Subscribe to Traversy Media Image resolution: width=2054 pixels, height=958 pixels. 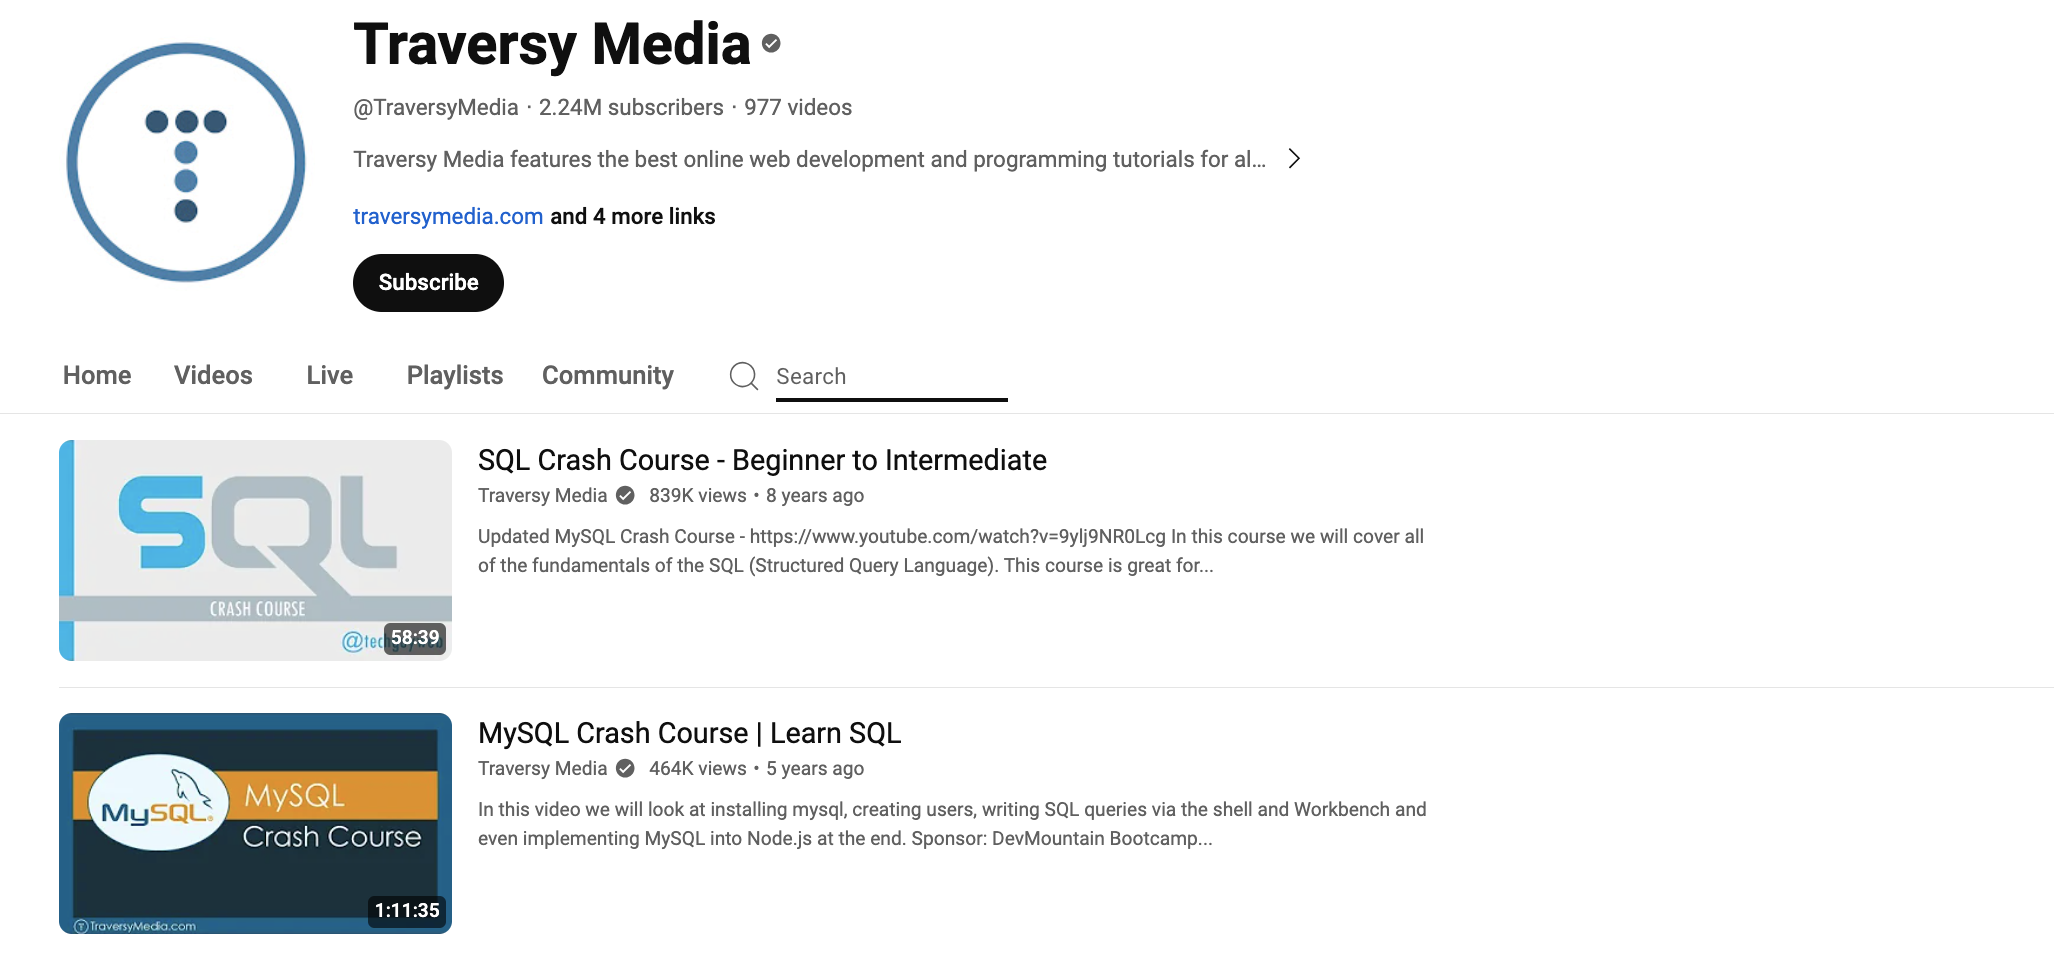click(428, 282)
